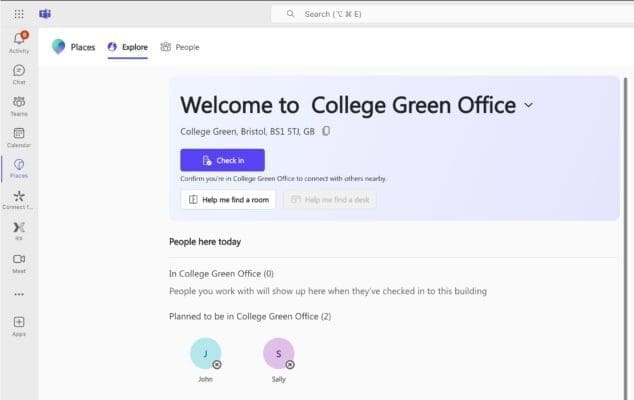The height and width of the screenshot is (400, 634).
Task: Click the search magnifier icon
Action: point(290,14)
